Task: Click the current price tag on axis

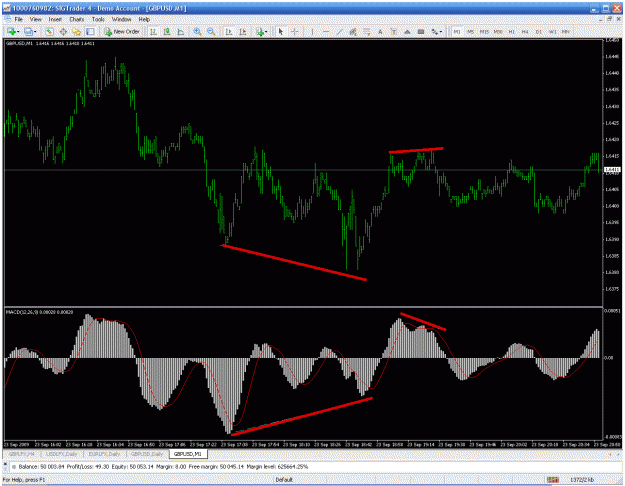Action: pyautogui.click(x=611, y=170)
